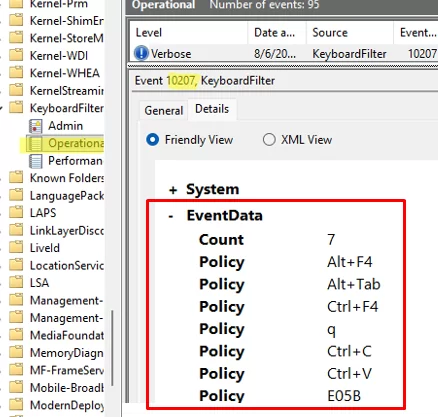Click the Ctrl+V policy value
Screen dimensions: 438x417
click(x=349, y=374)
